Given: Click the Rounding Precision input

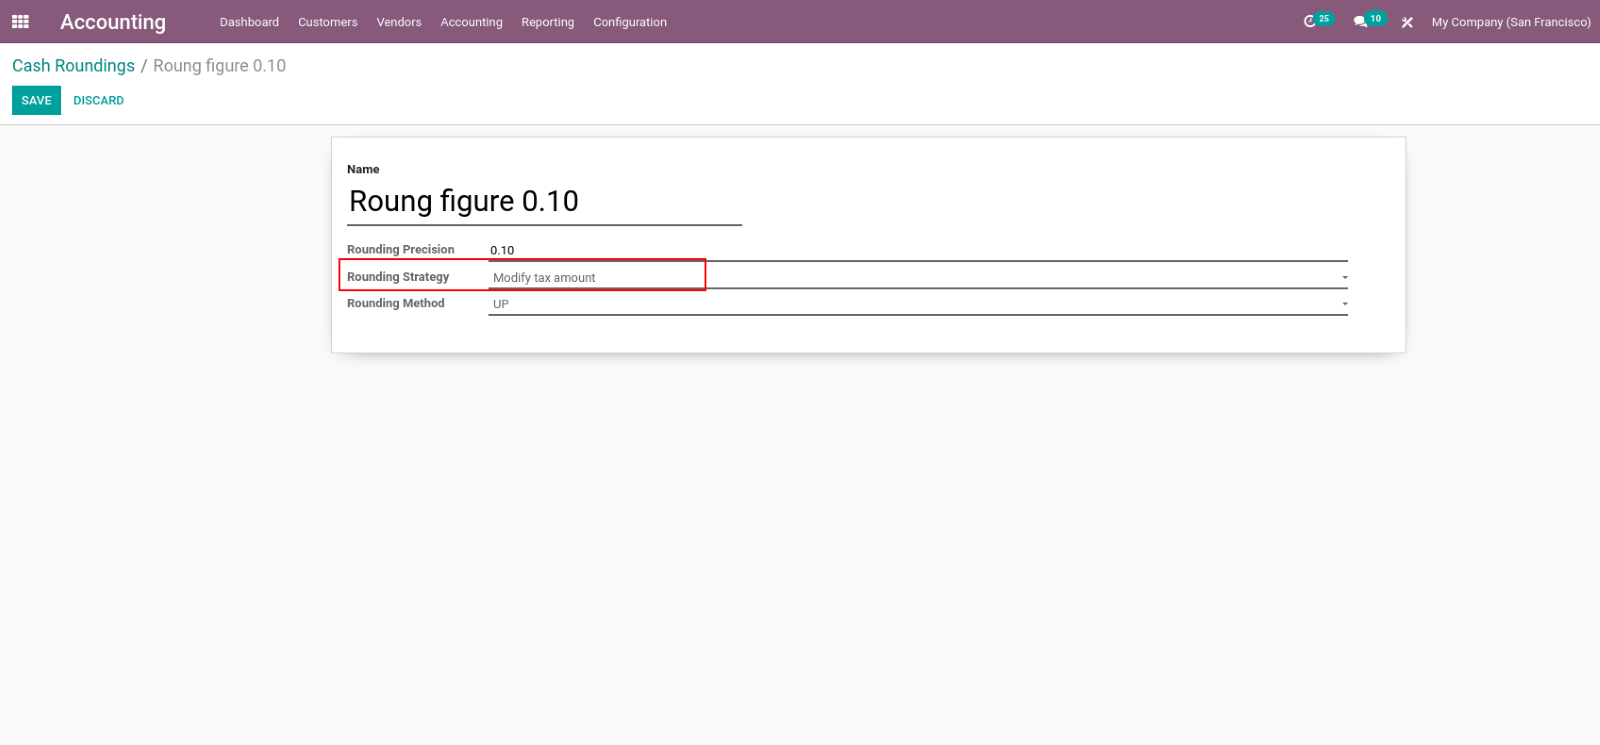Looking at the screenshot, I should pos(918,250).
